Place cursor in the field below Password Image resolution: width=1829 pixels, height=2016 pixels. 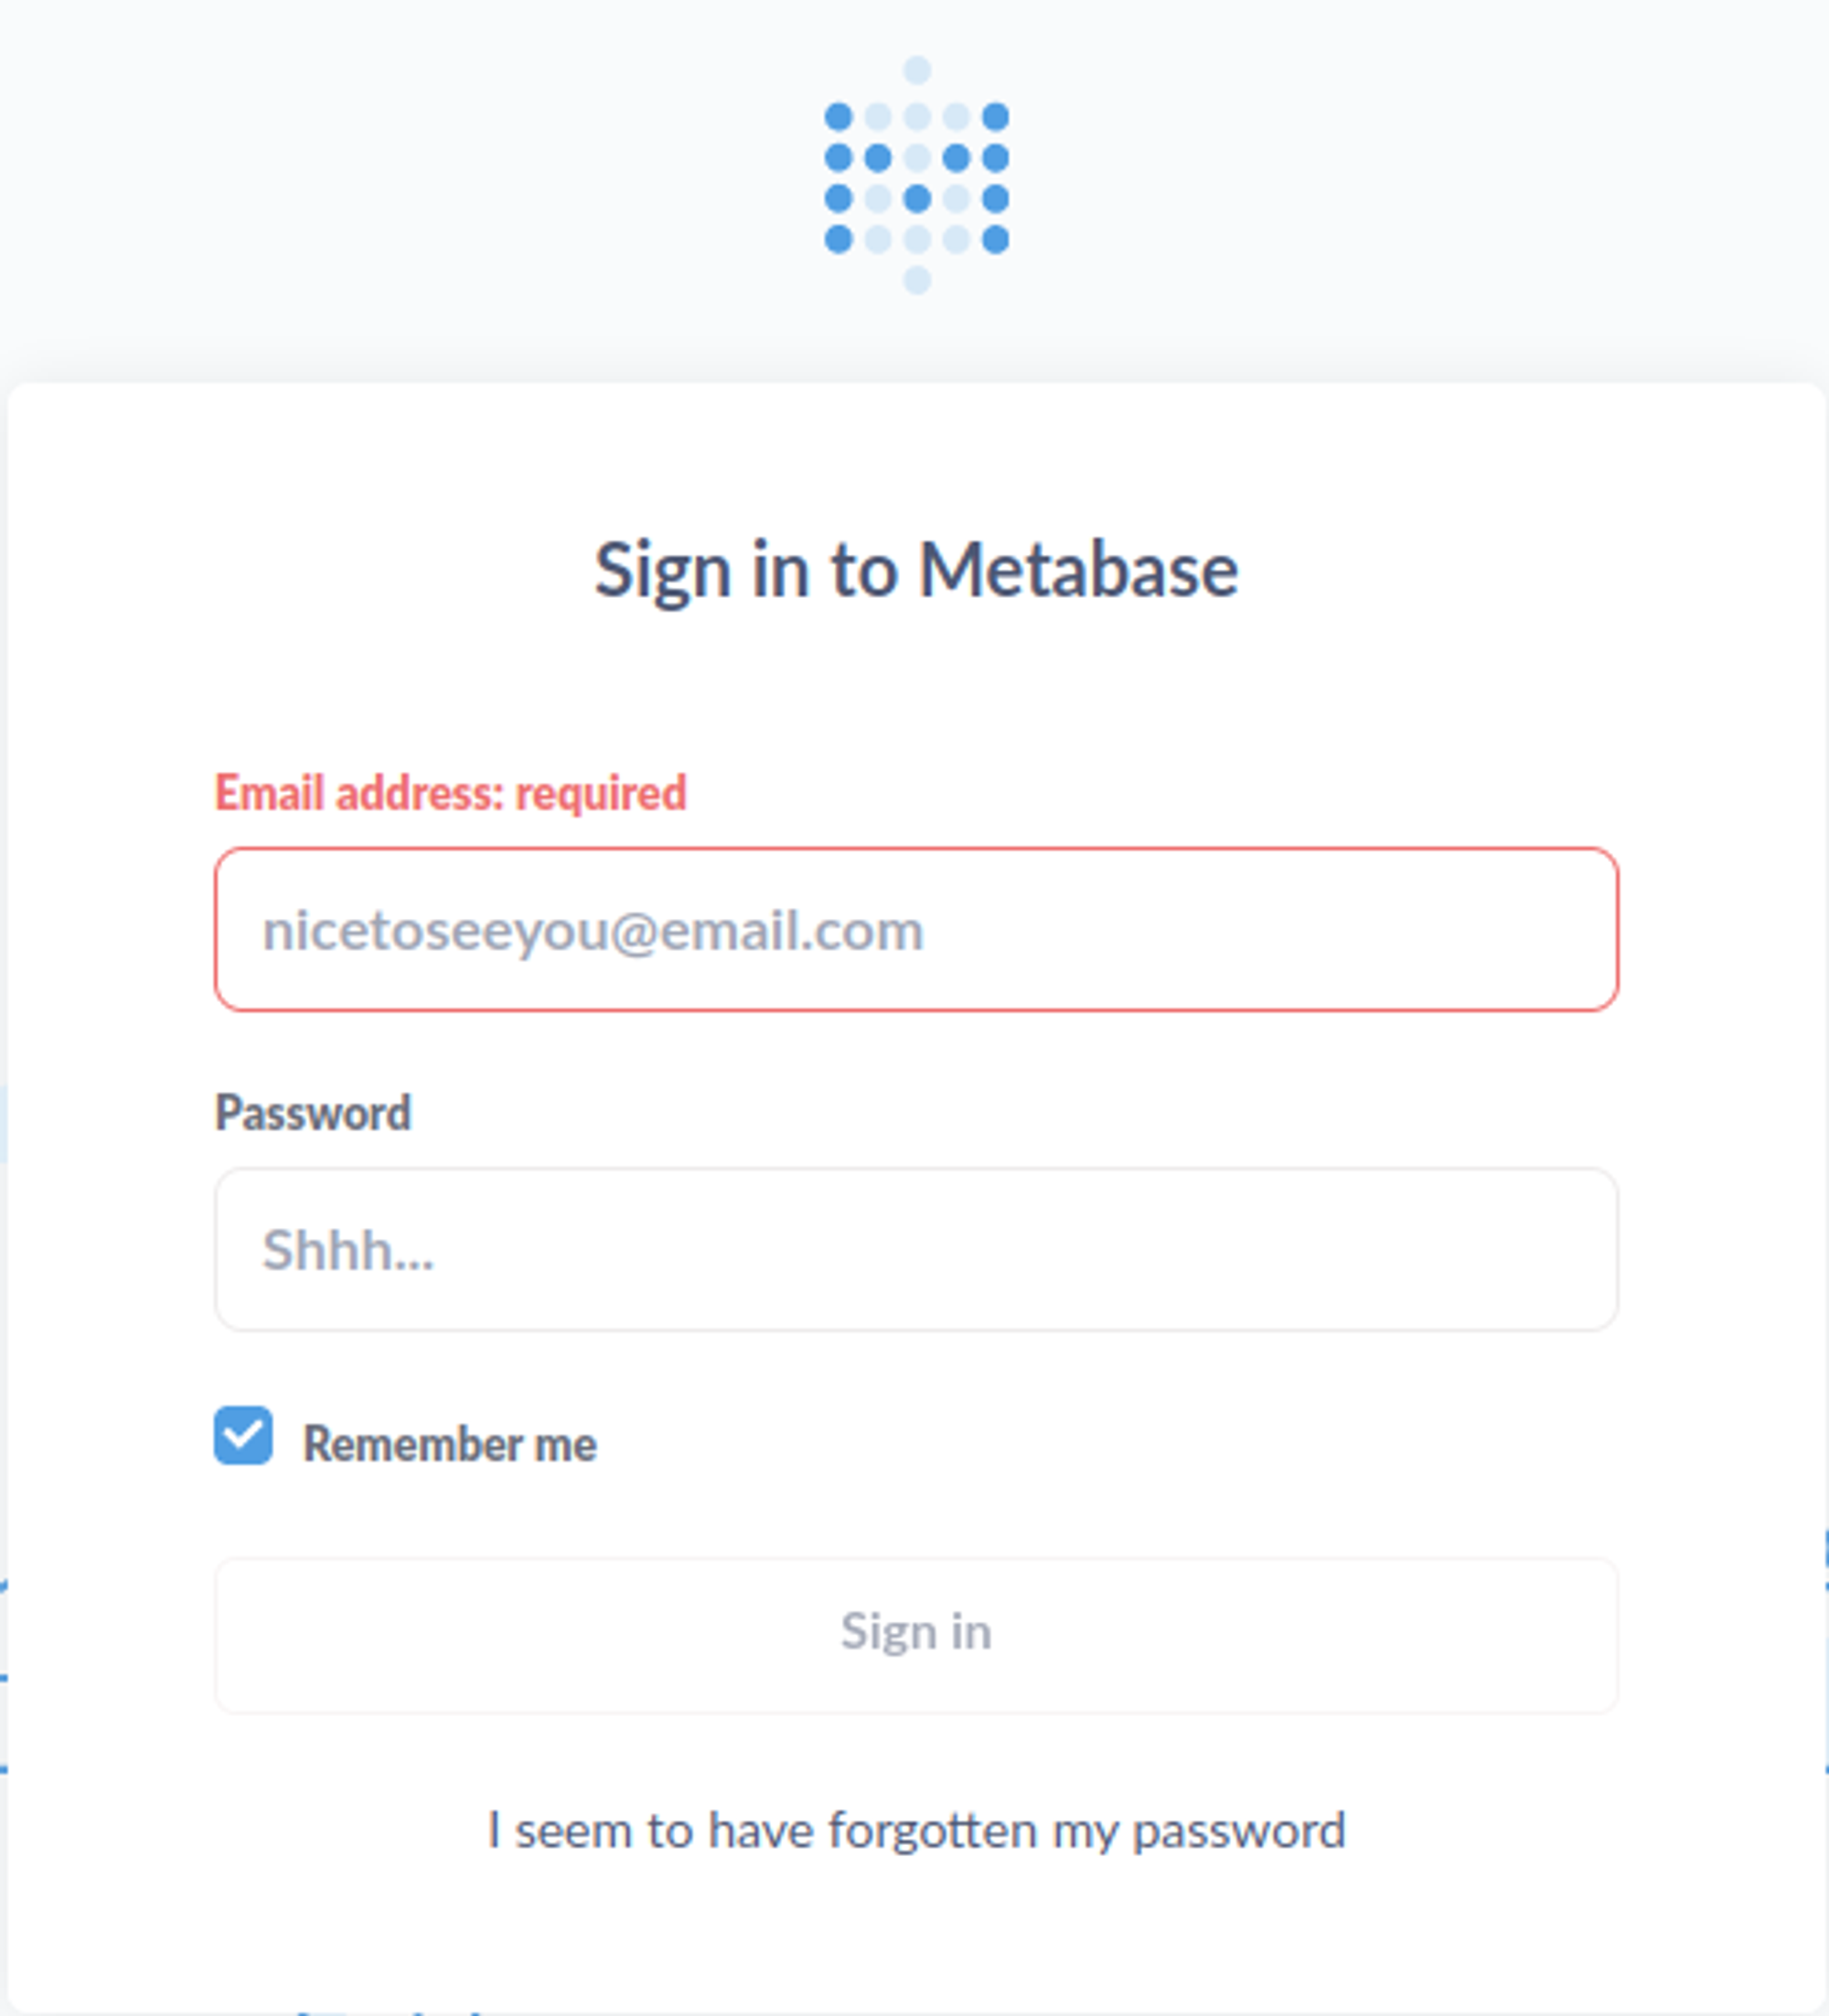pos(916,1249)
